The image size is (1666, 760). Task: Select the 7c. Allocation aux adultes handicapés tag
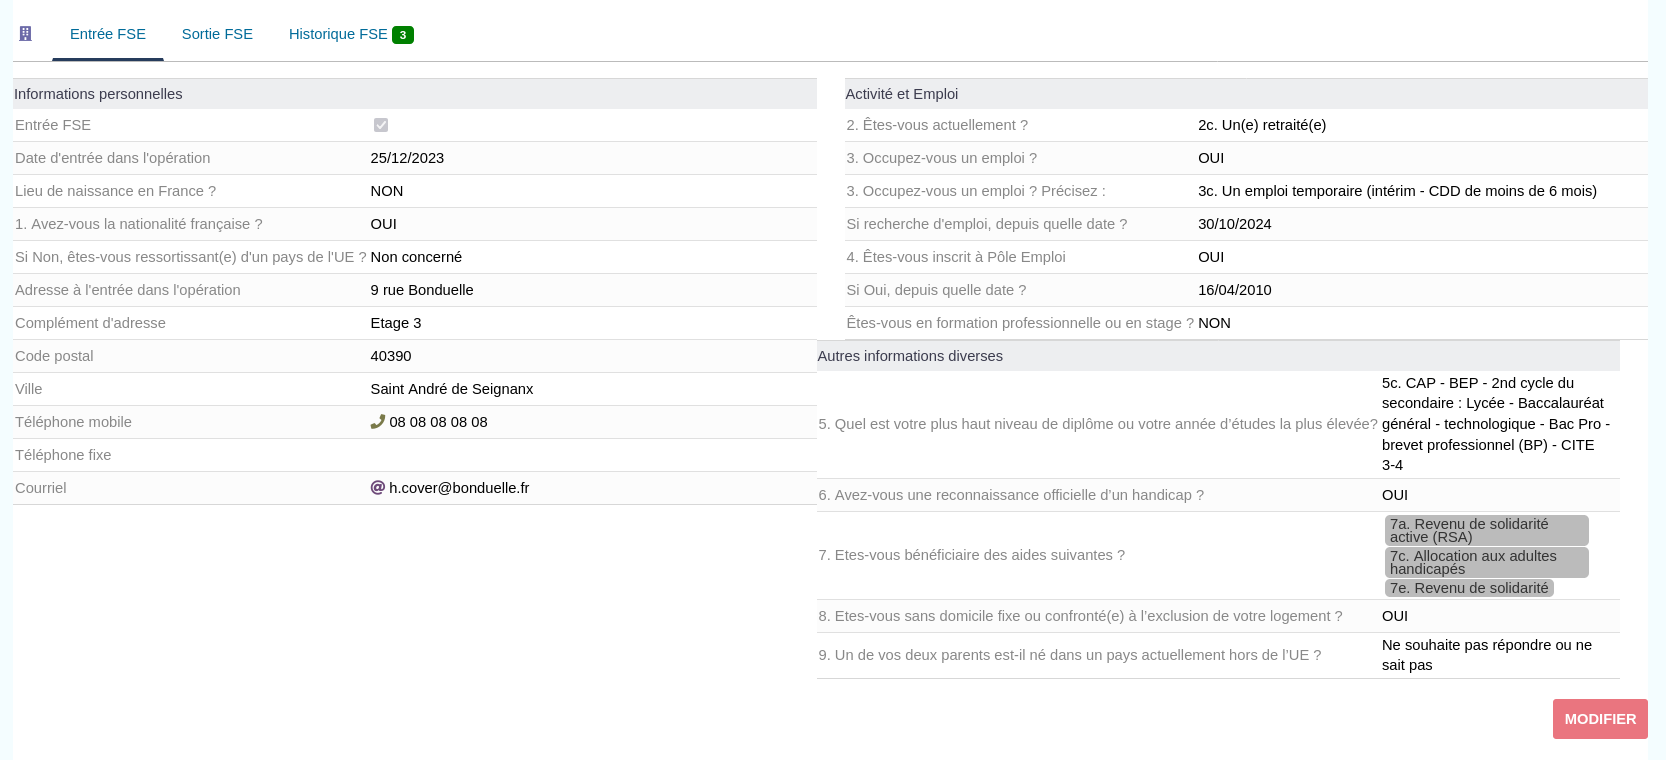(1486, 562)
